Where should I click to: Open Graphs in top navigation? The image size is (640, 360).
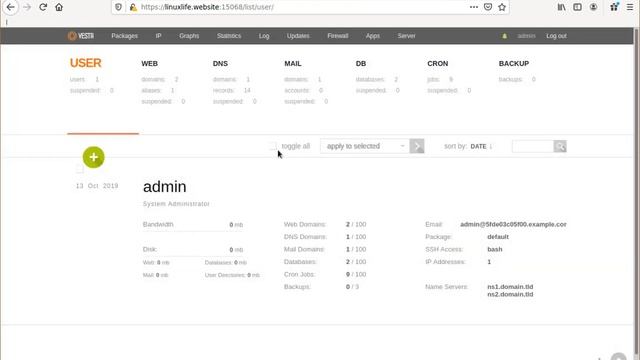click(x=189, y=36)
